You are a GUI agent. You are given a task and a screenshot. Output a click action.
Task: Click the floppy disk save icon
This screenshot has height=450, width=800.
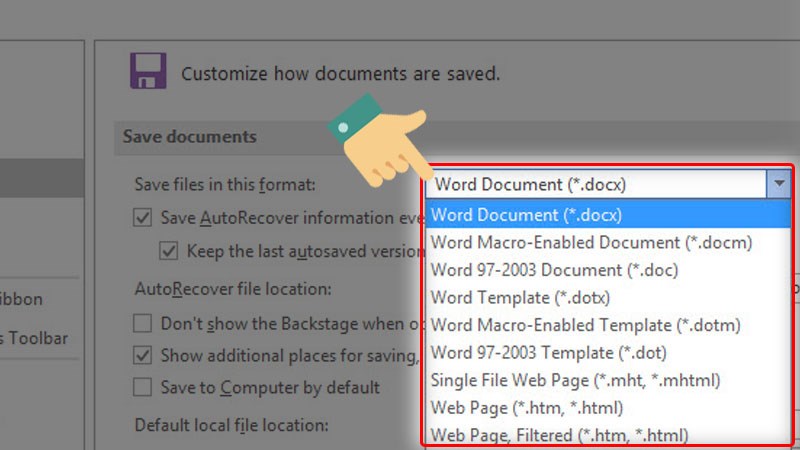click(x=148, y=72)
